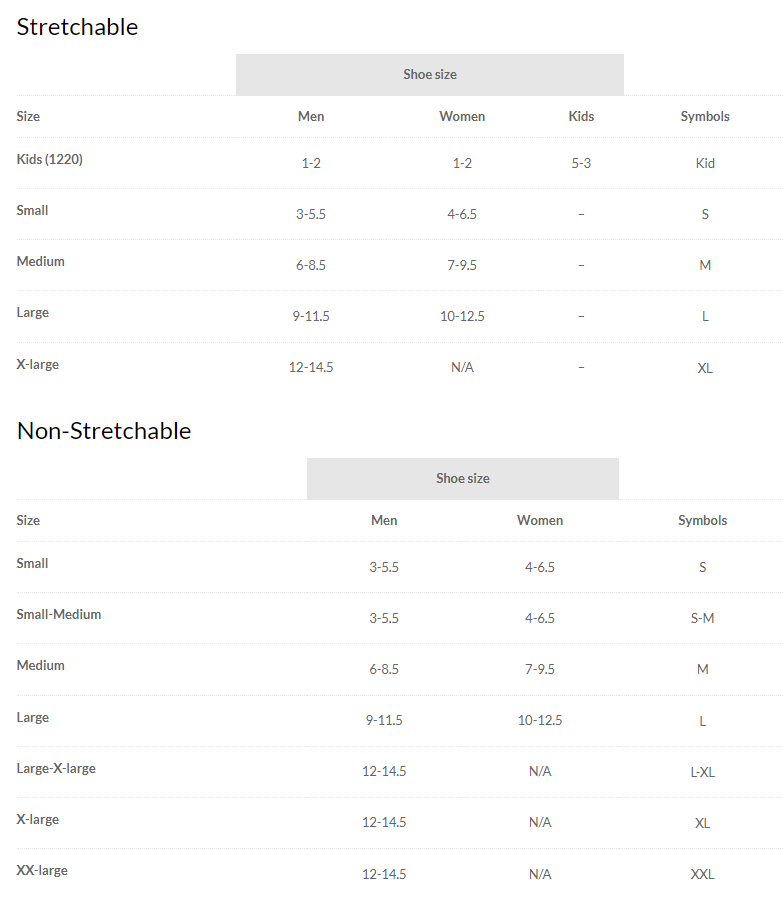
Task: Click Women's N/A cell in Stretchable X-large row
Action: [x=462, y=368]
